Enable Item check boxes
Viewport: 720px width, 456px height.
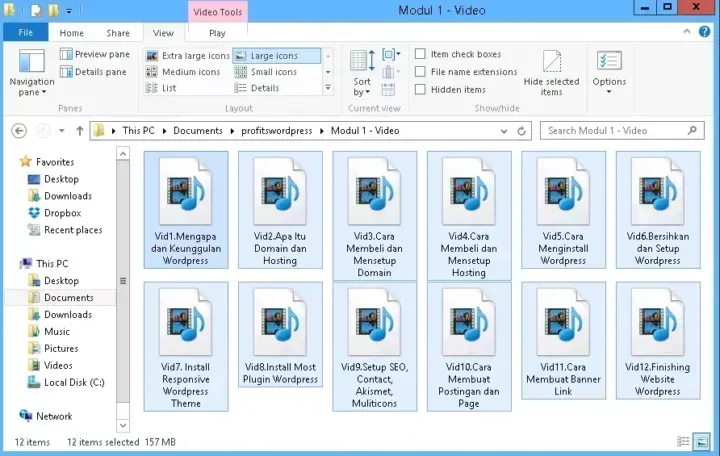pyautogui.click(x=458, y=54)
